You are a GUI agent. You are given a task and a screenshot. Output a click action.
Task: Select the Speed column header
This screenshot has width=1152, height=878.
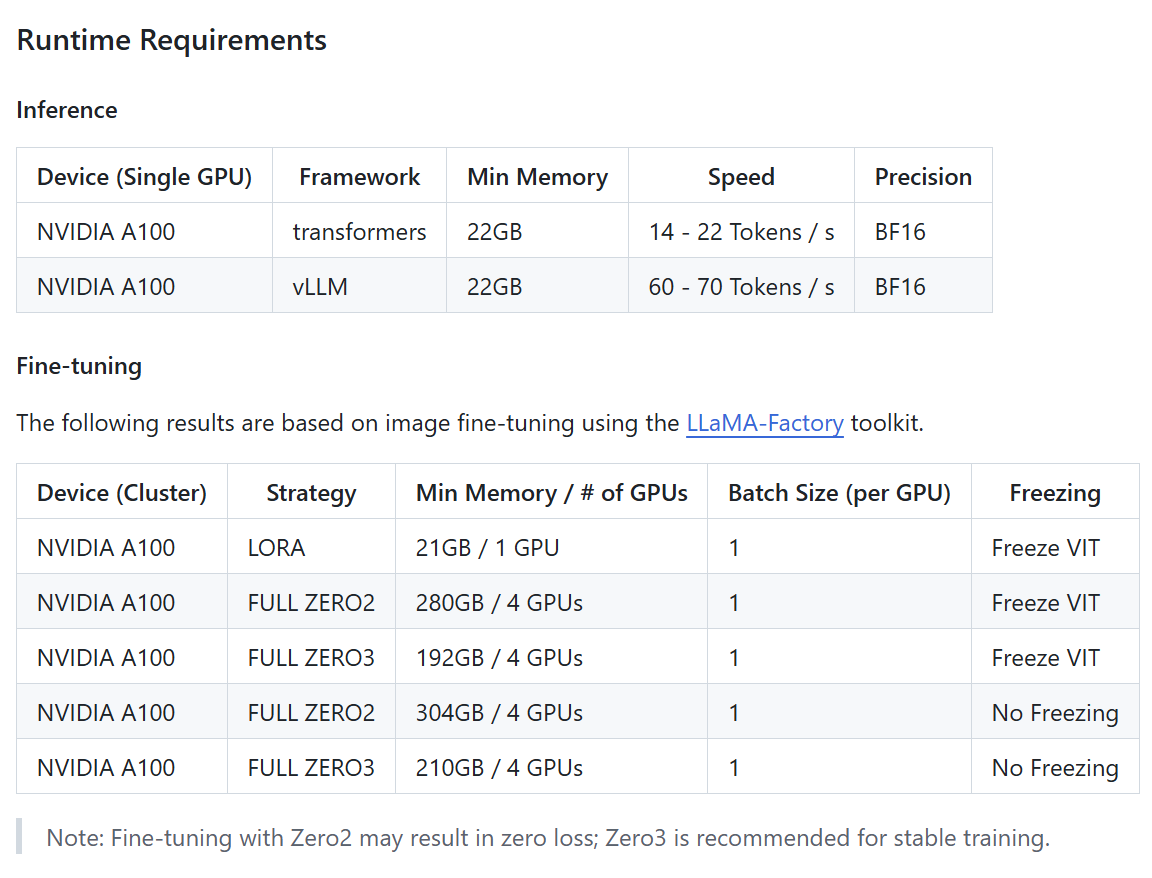pyautogui.click(x=741, y=176)
